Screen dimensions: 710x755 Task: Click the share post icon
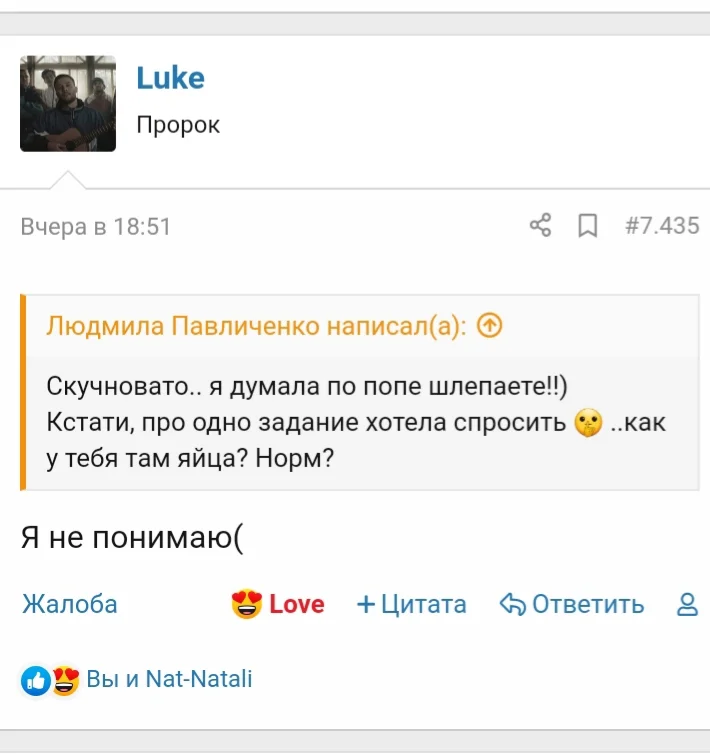[x=540, y=226]
